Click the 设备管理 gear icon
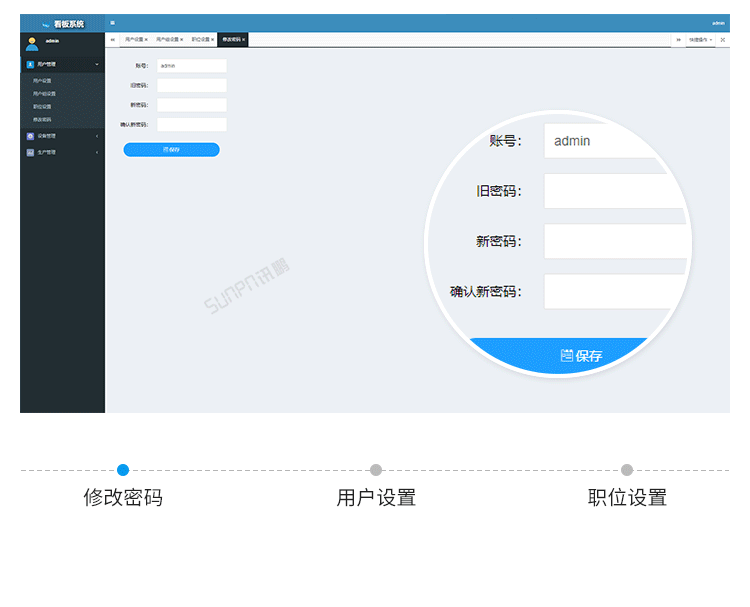The image size is (750, 607). pyautogui.click(x=30, y=136)
